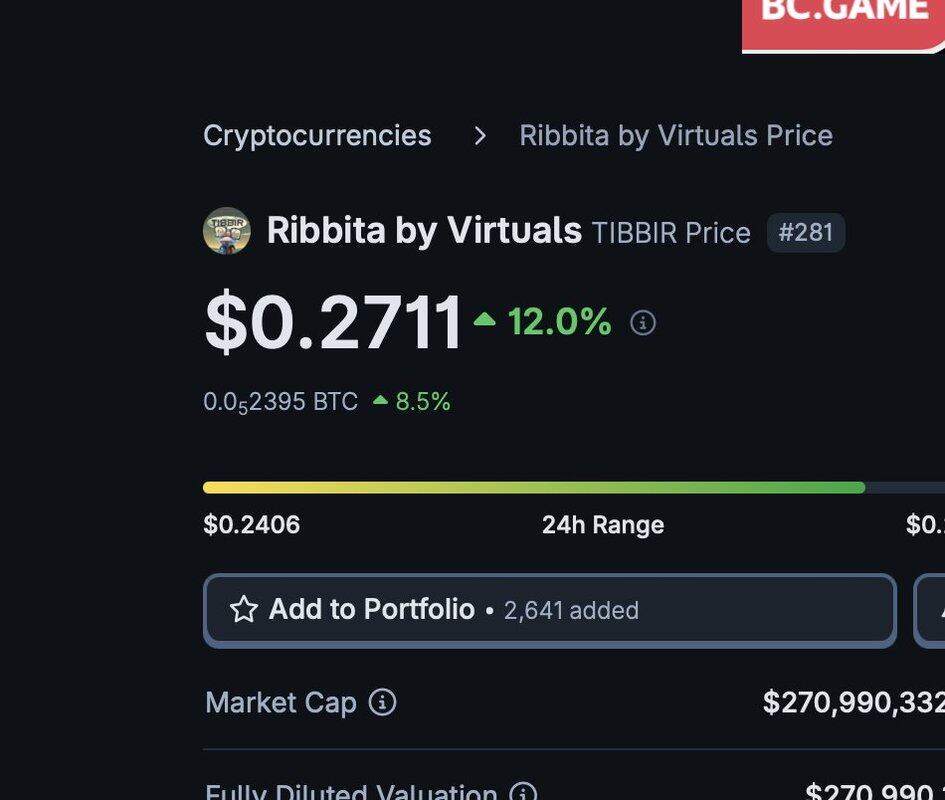The width and height of the screenshot is (945, 800).
Task: Click the Ribbita by Virtuals title heading
Action: tap(424, 230)
